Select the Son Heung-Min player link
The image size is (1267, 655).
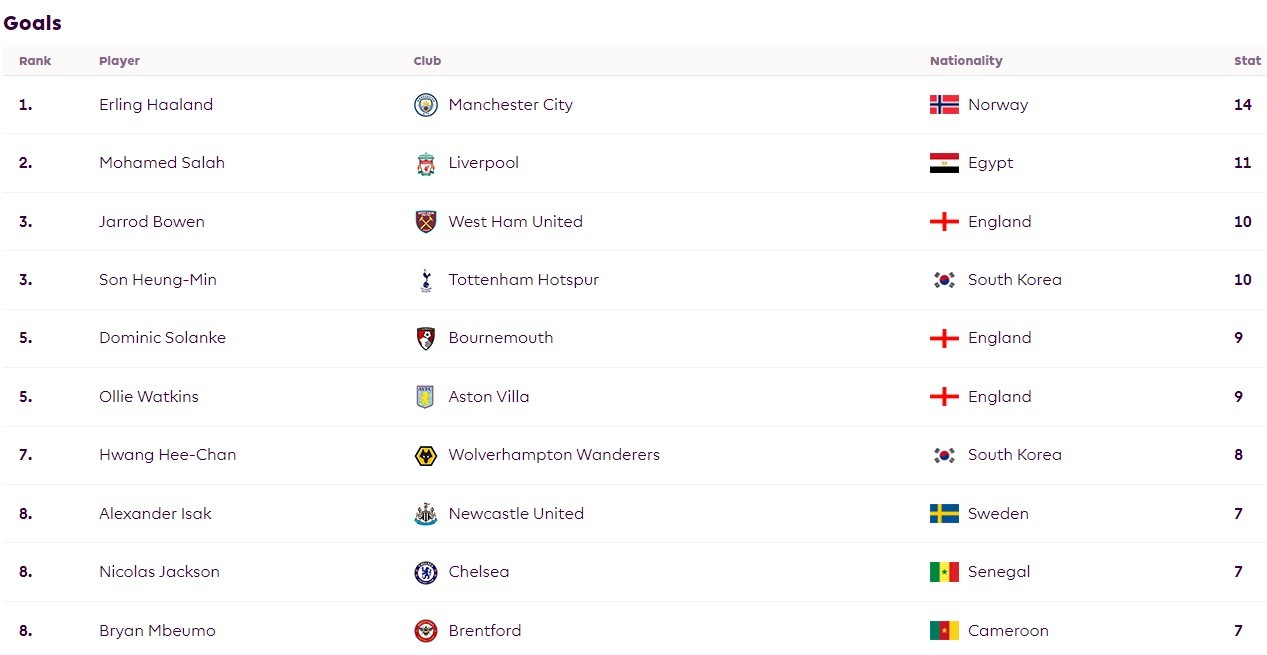[158, 280]
